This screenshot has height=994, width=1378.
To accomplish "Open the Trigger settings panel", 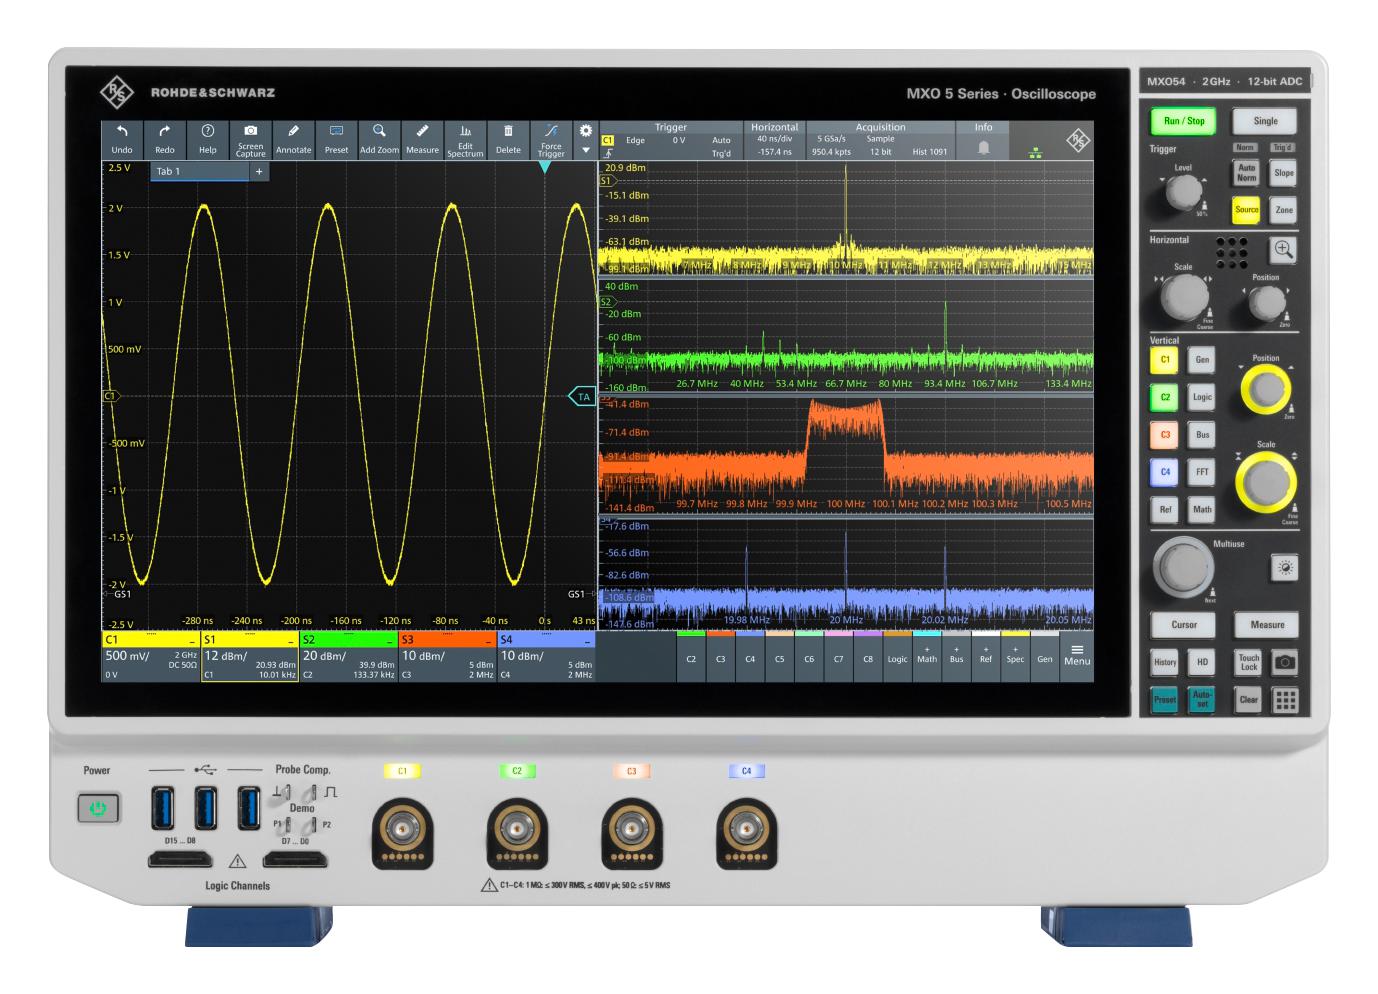I will (x=671, y=140).
